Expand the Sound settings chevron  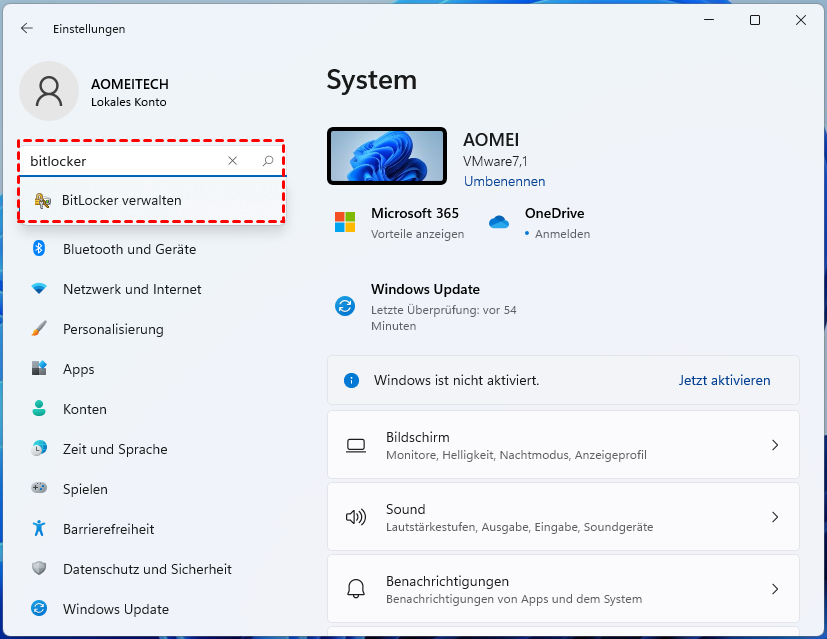click(775, 517)
